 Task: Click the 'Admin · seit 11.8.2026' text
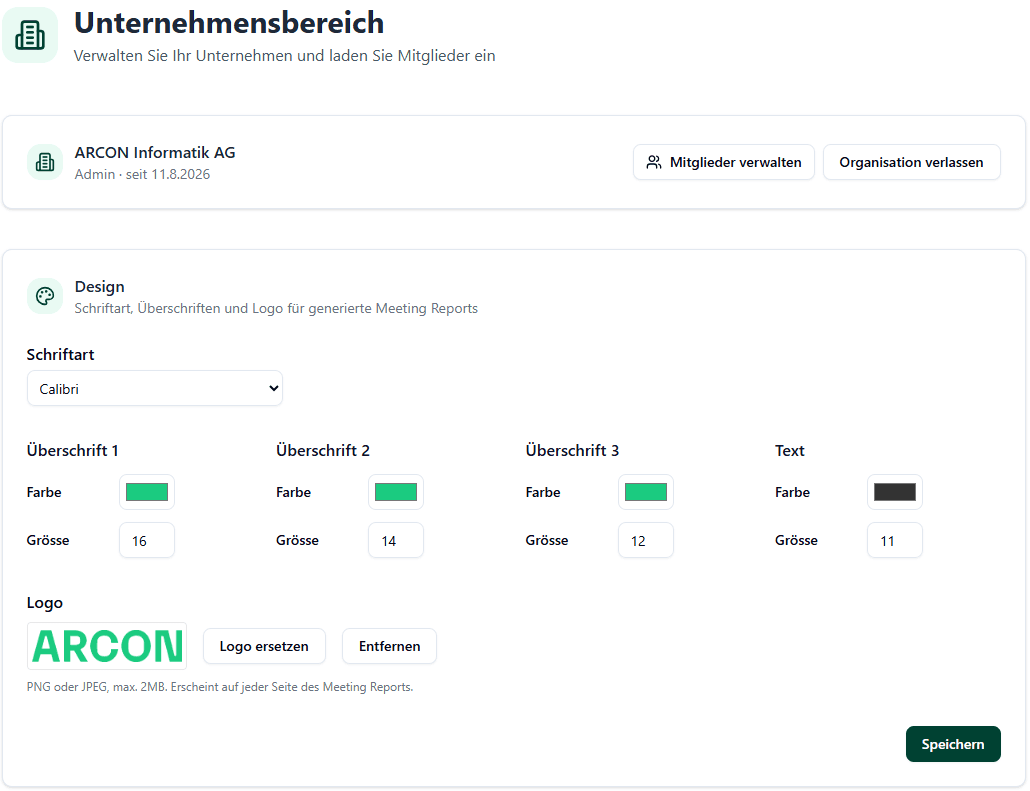pos(142,174)
